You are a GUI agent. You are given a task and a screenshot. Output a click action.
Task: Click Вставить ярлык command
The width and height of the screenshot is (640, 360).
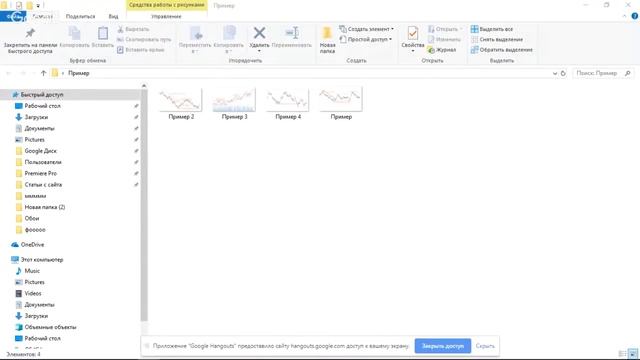140,50
